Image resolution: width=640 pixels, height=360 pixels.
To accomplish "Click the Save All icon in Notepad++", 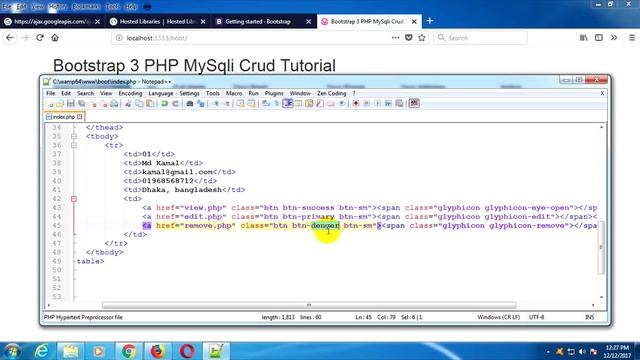I will [82, 104].
